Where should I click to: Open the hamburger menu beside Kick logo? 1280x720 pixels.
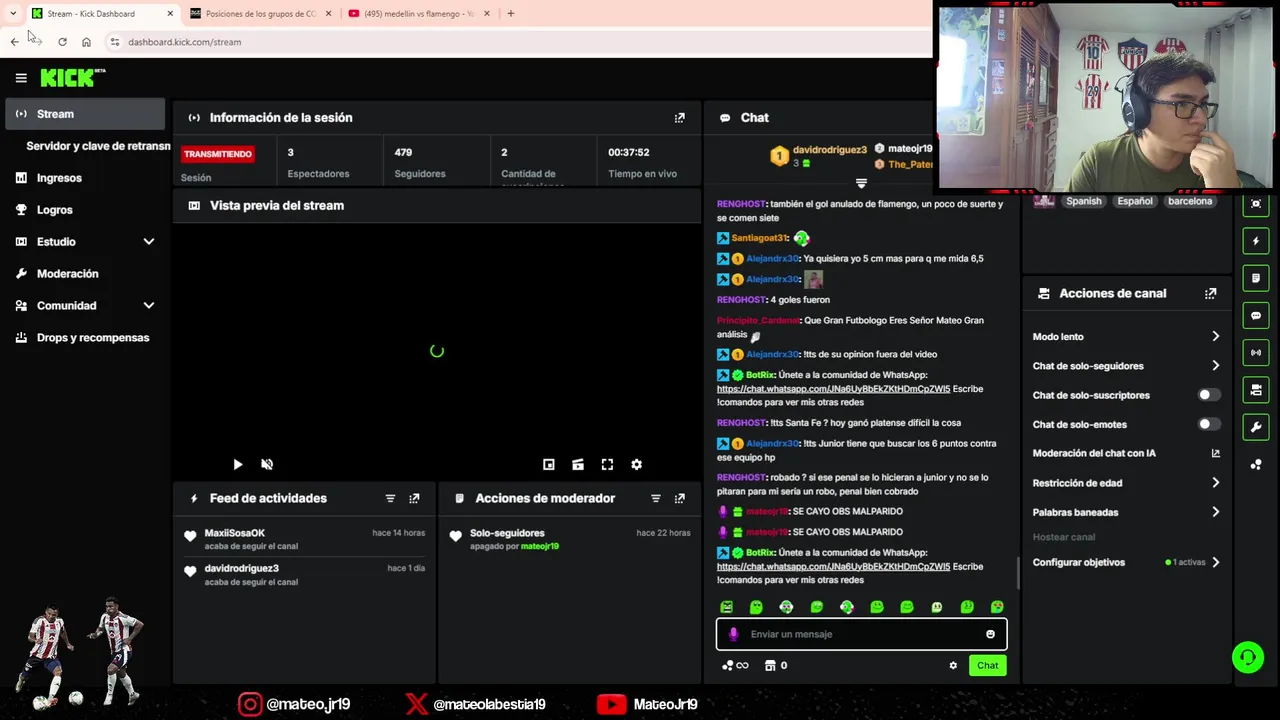pos(21,77)
